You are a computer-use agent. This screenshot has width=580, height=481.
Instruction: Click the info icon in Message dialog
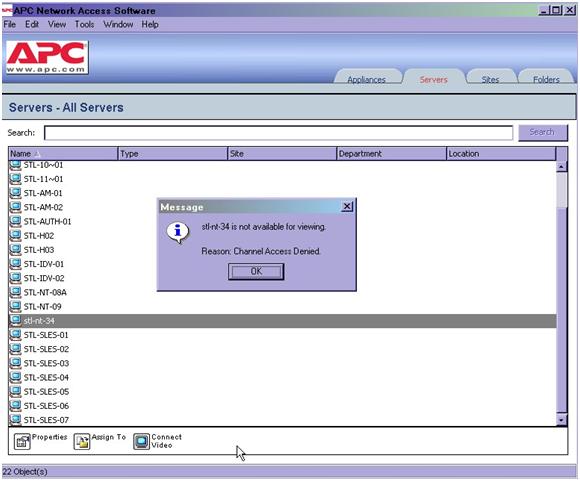178,233
